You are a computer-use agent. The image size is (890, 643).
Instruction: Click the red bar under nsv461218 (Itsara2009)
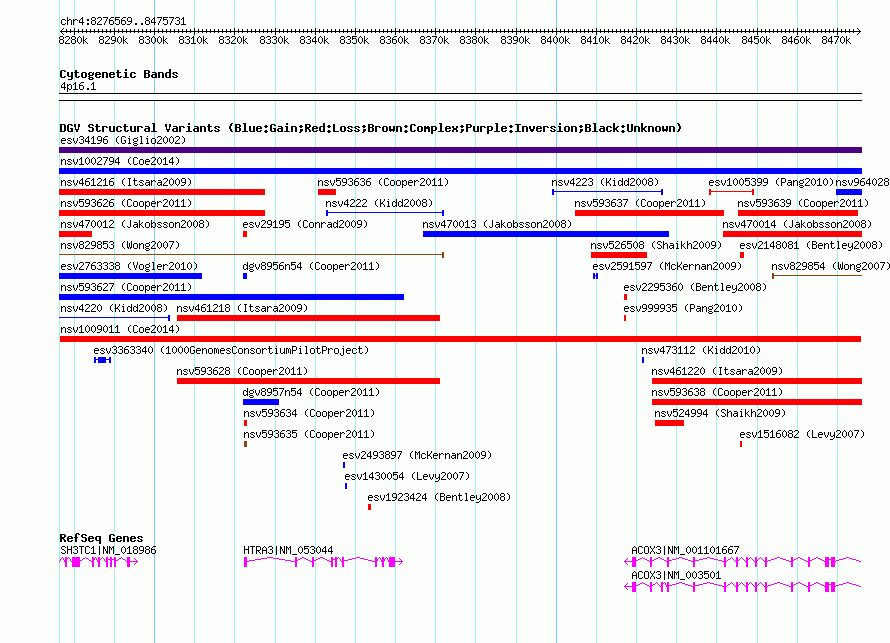[x=308, y=318]
